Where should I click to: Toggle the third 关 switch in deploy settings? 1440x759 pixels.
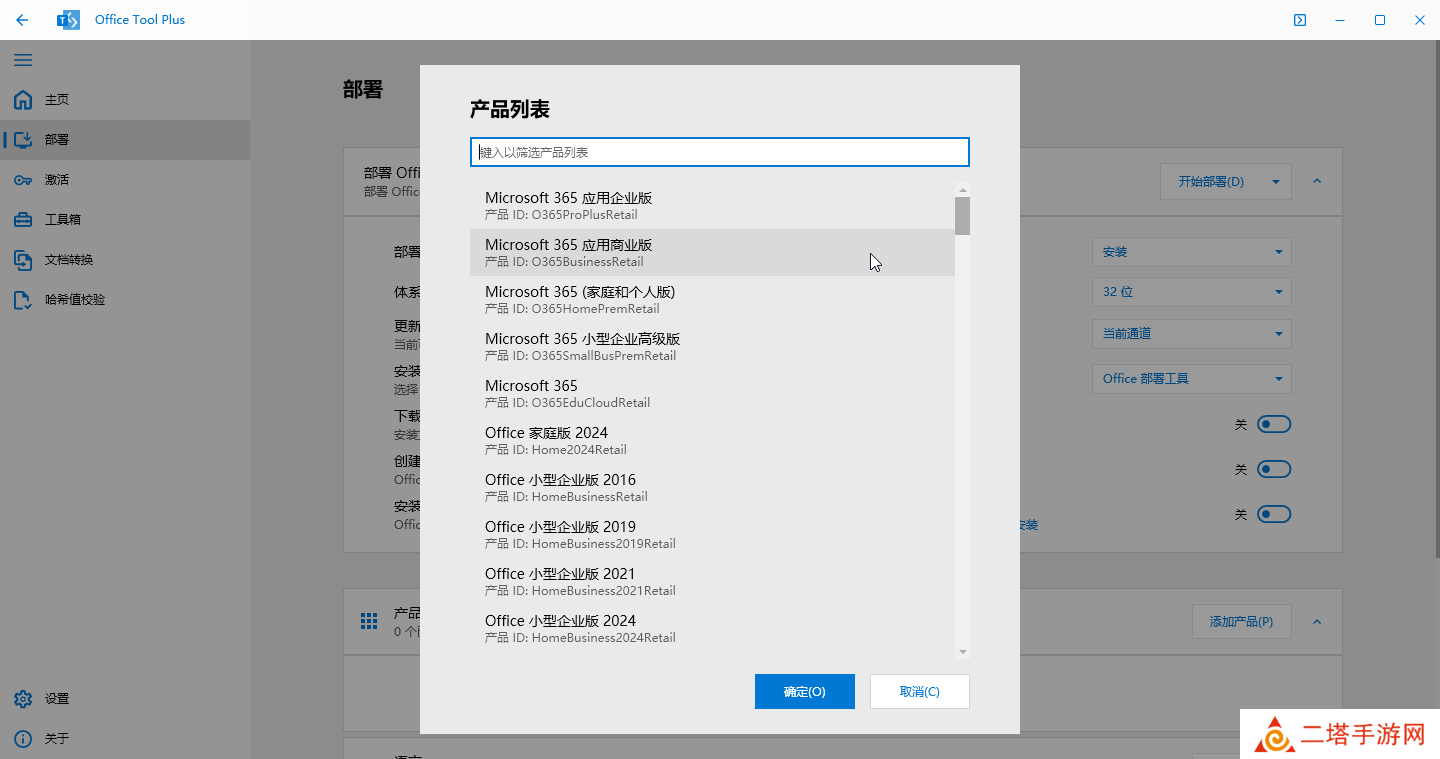pyautogui.click(x=1274, y=514)
